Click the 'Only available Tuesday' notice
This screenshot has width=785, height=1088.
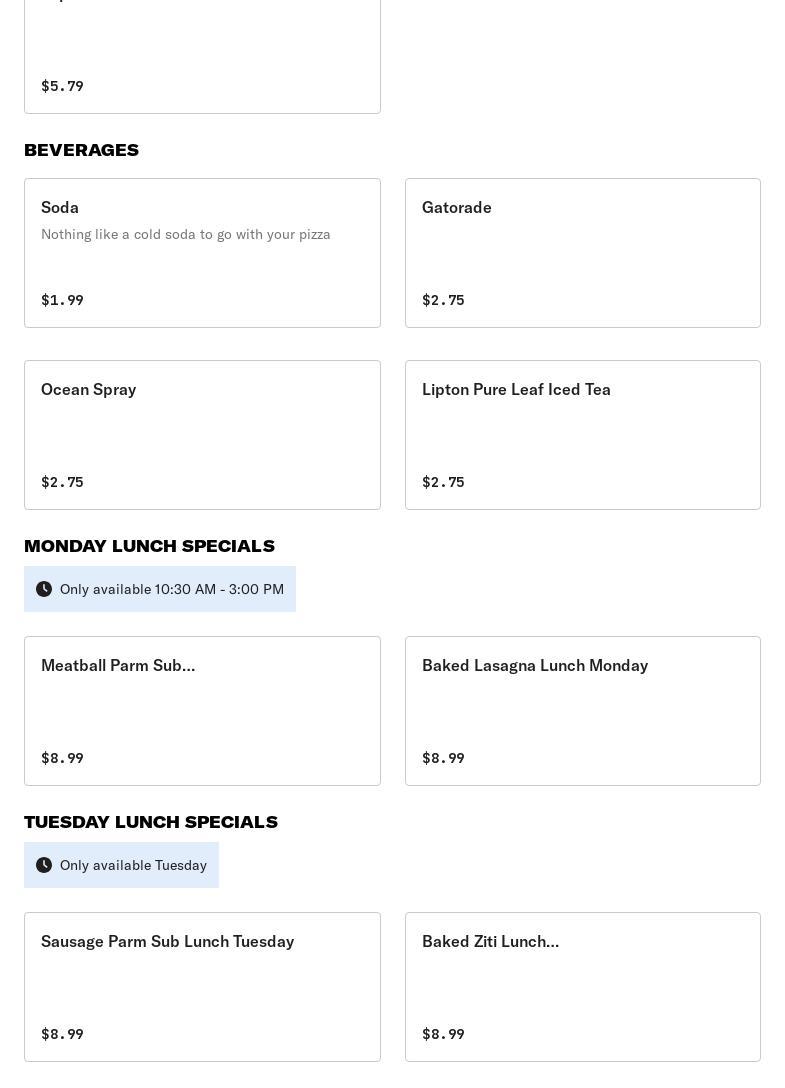[x=133, y=865]
